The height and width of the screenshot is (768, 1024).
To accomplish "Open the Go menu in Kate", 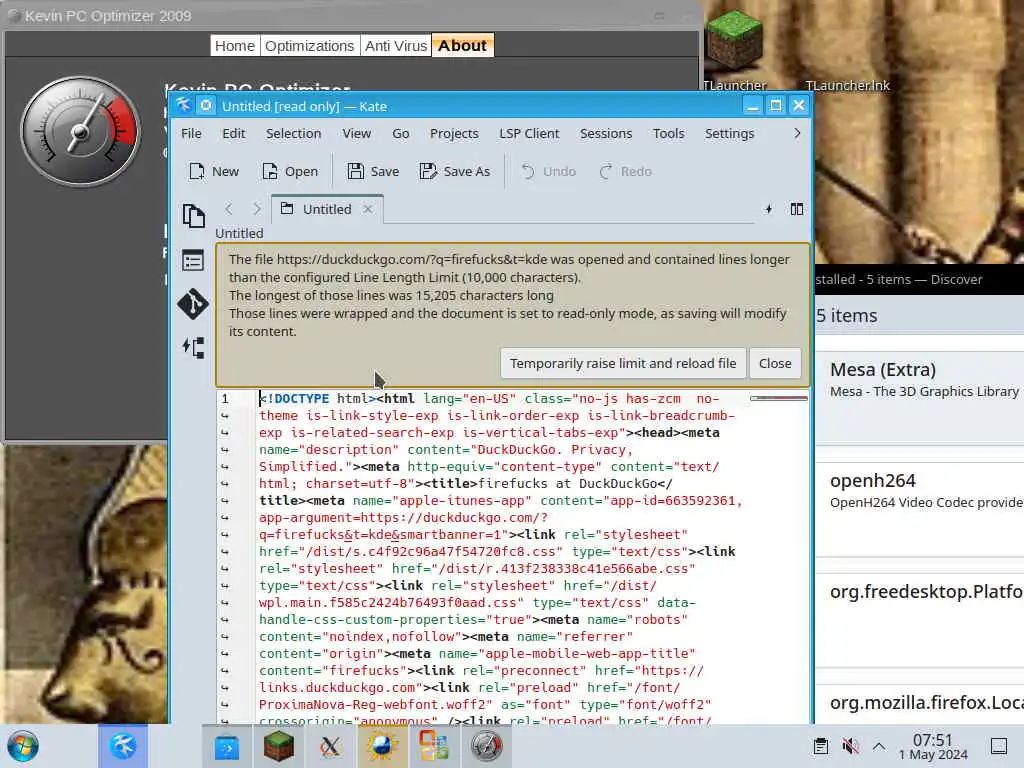I will 401,133.
